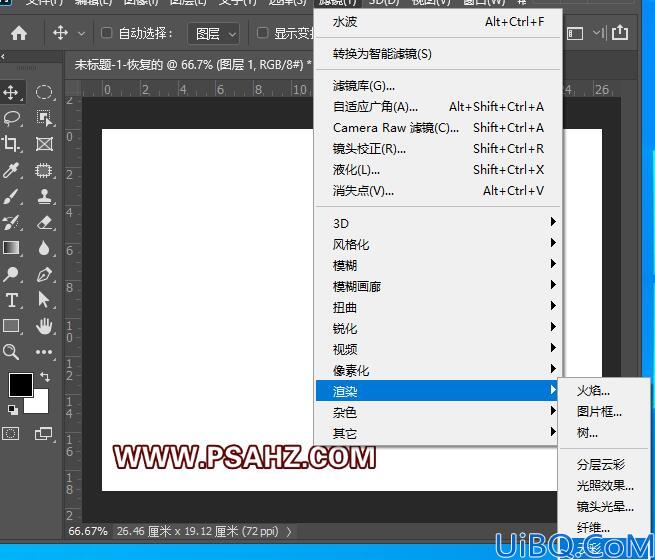
Task: Expand the 视频 submenu
Action: tap(437, 349)
